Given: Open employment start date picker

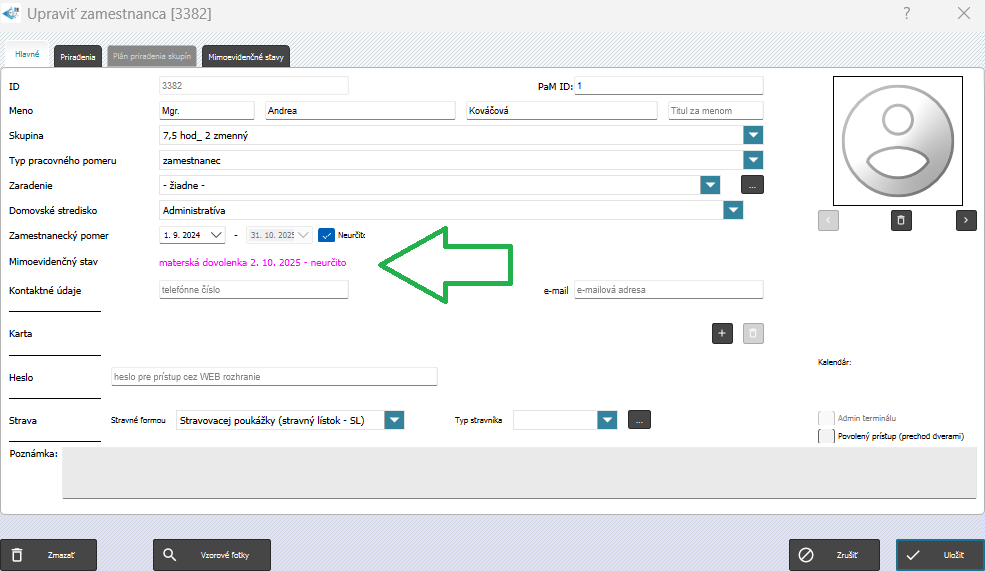Looking at the screenshot, I should coord(217,235).
